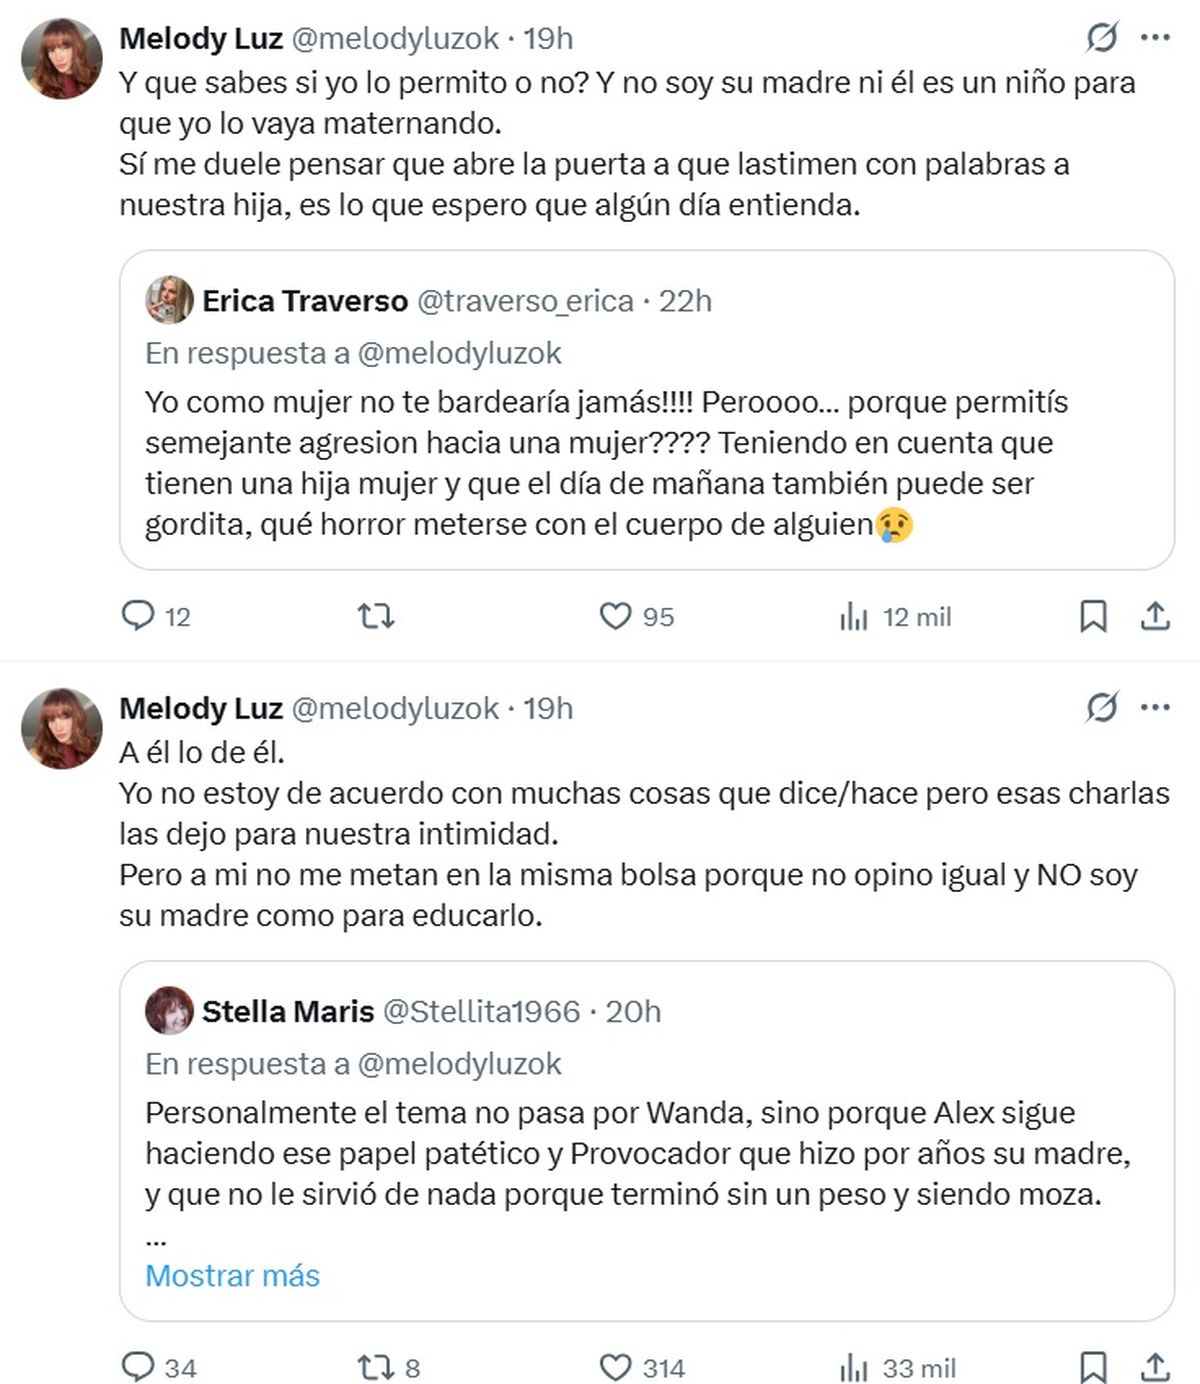The image size is (1200, 1384).
Task: Bookmark the first tweet
Action: (x=1093, y=616)
